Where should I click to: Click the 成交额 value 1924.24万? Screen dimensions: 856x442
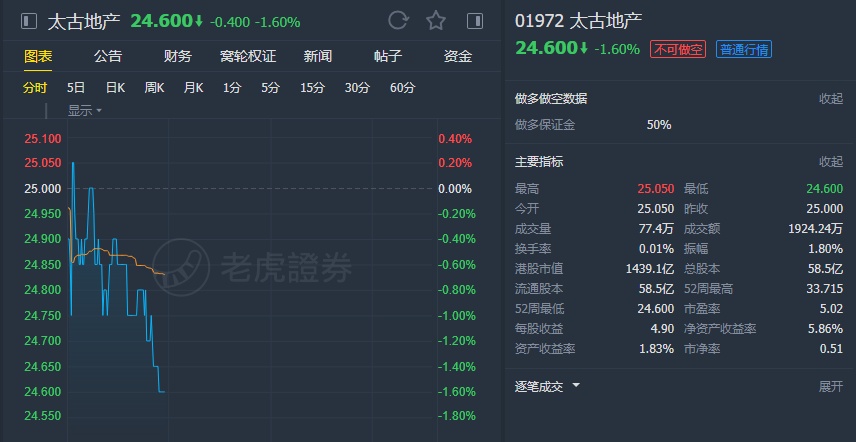816,229
